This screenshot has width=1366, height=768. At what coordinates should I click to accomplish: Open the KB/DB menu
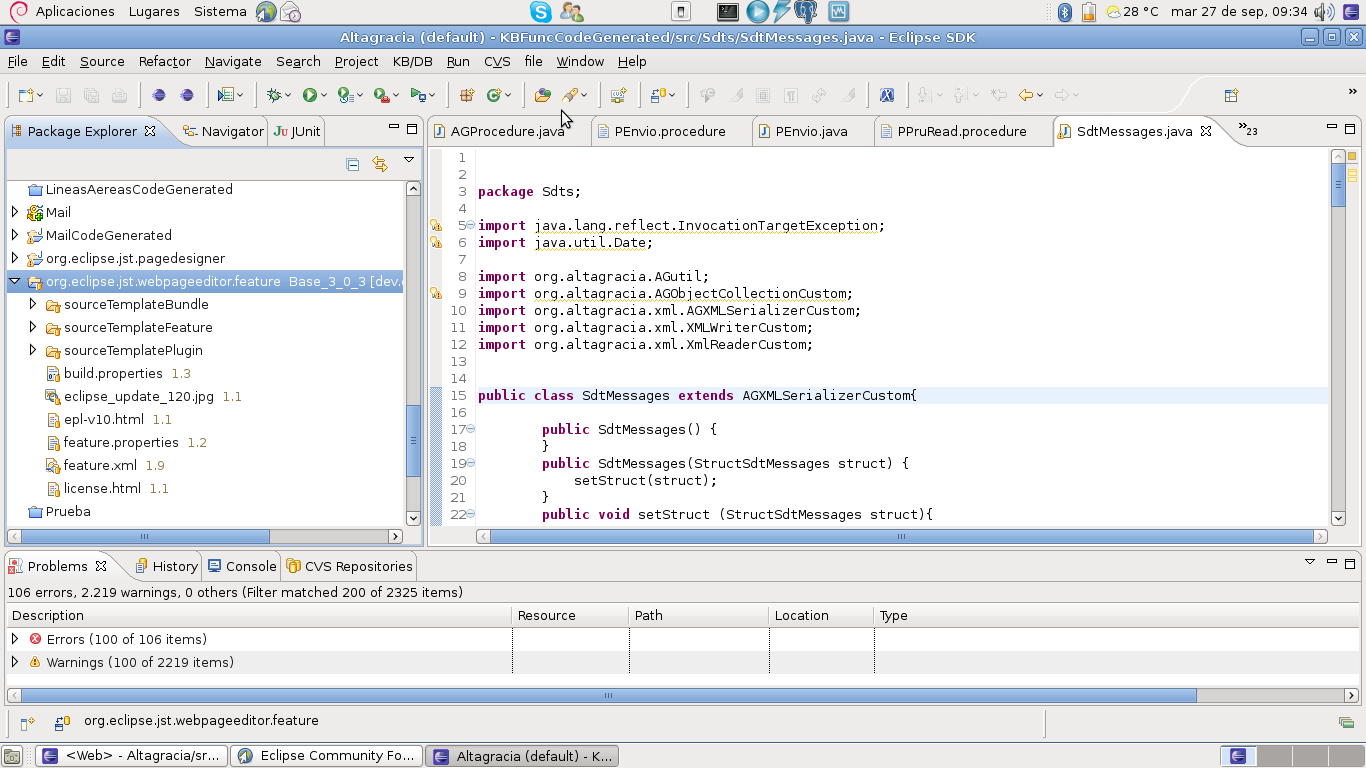(413, 62)
